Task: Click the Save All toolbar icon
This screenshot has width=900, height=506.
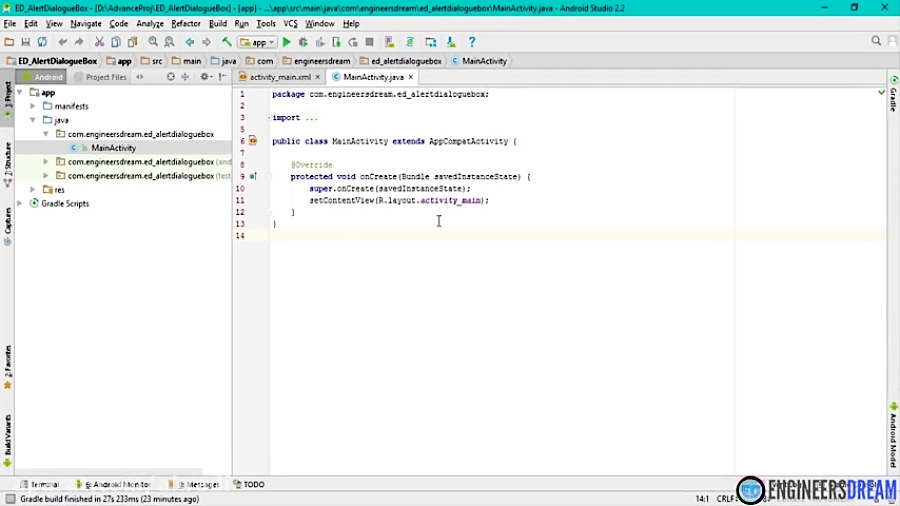Action: click(26, 42)
